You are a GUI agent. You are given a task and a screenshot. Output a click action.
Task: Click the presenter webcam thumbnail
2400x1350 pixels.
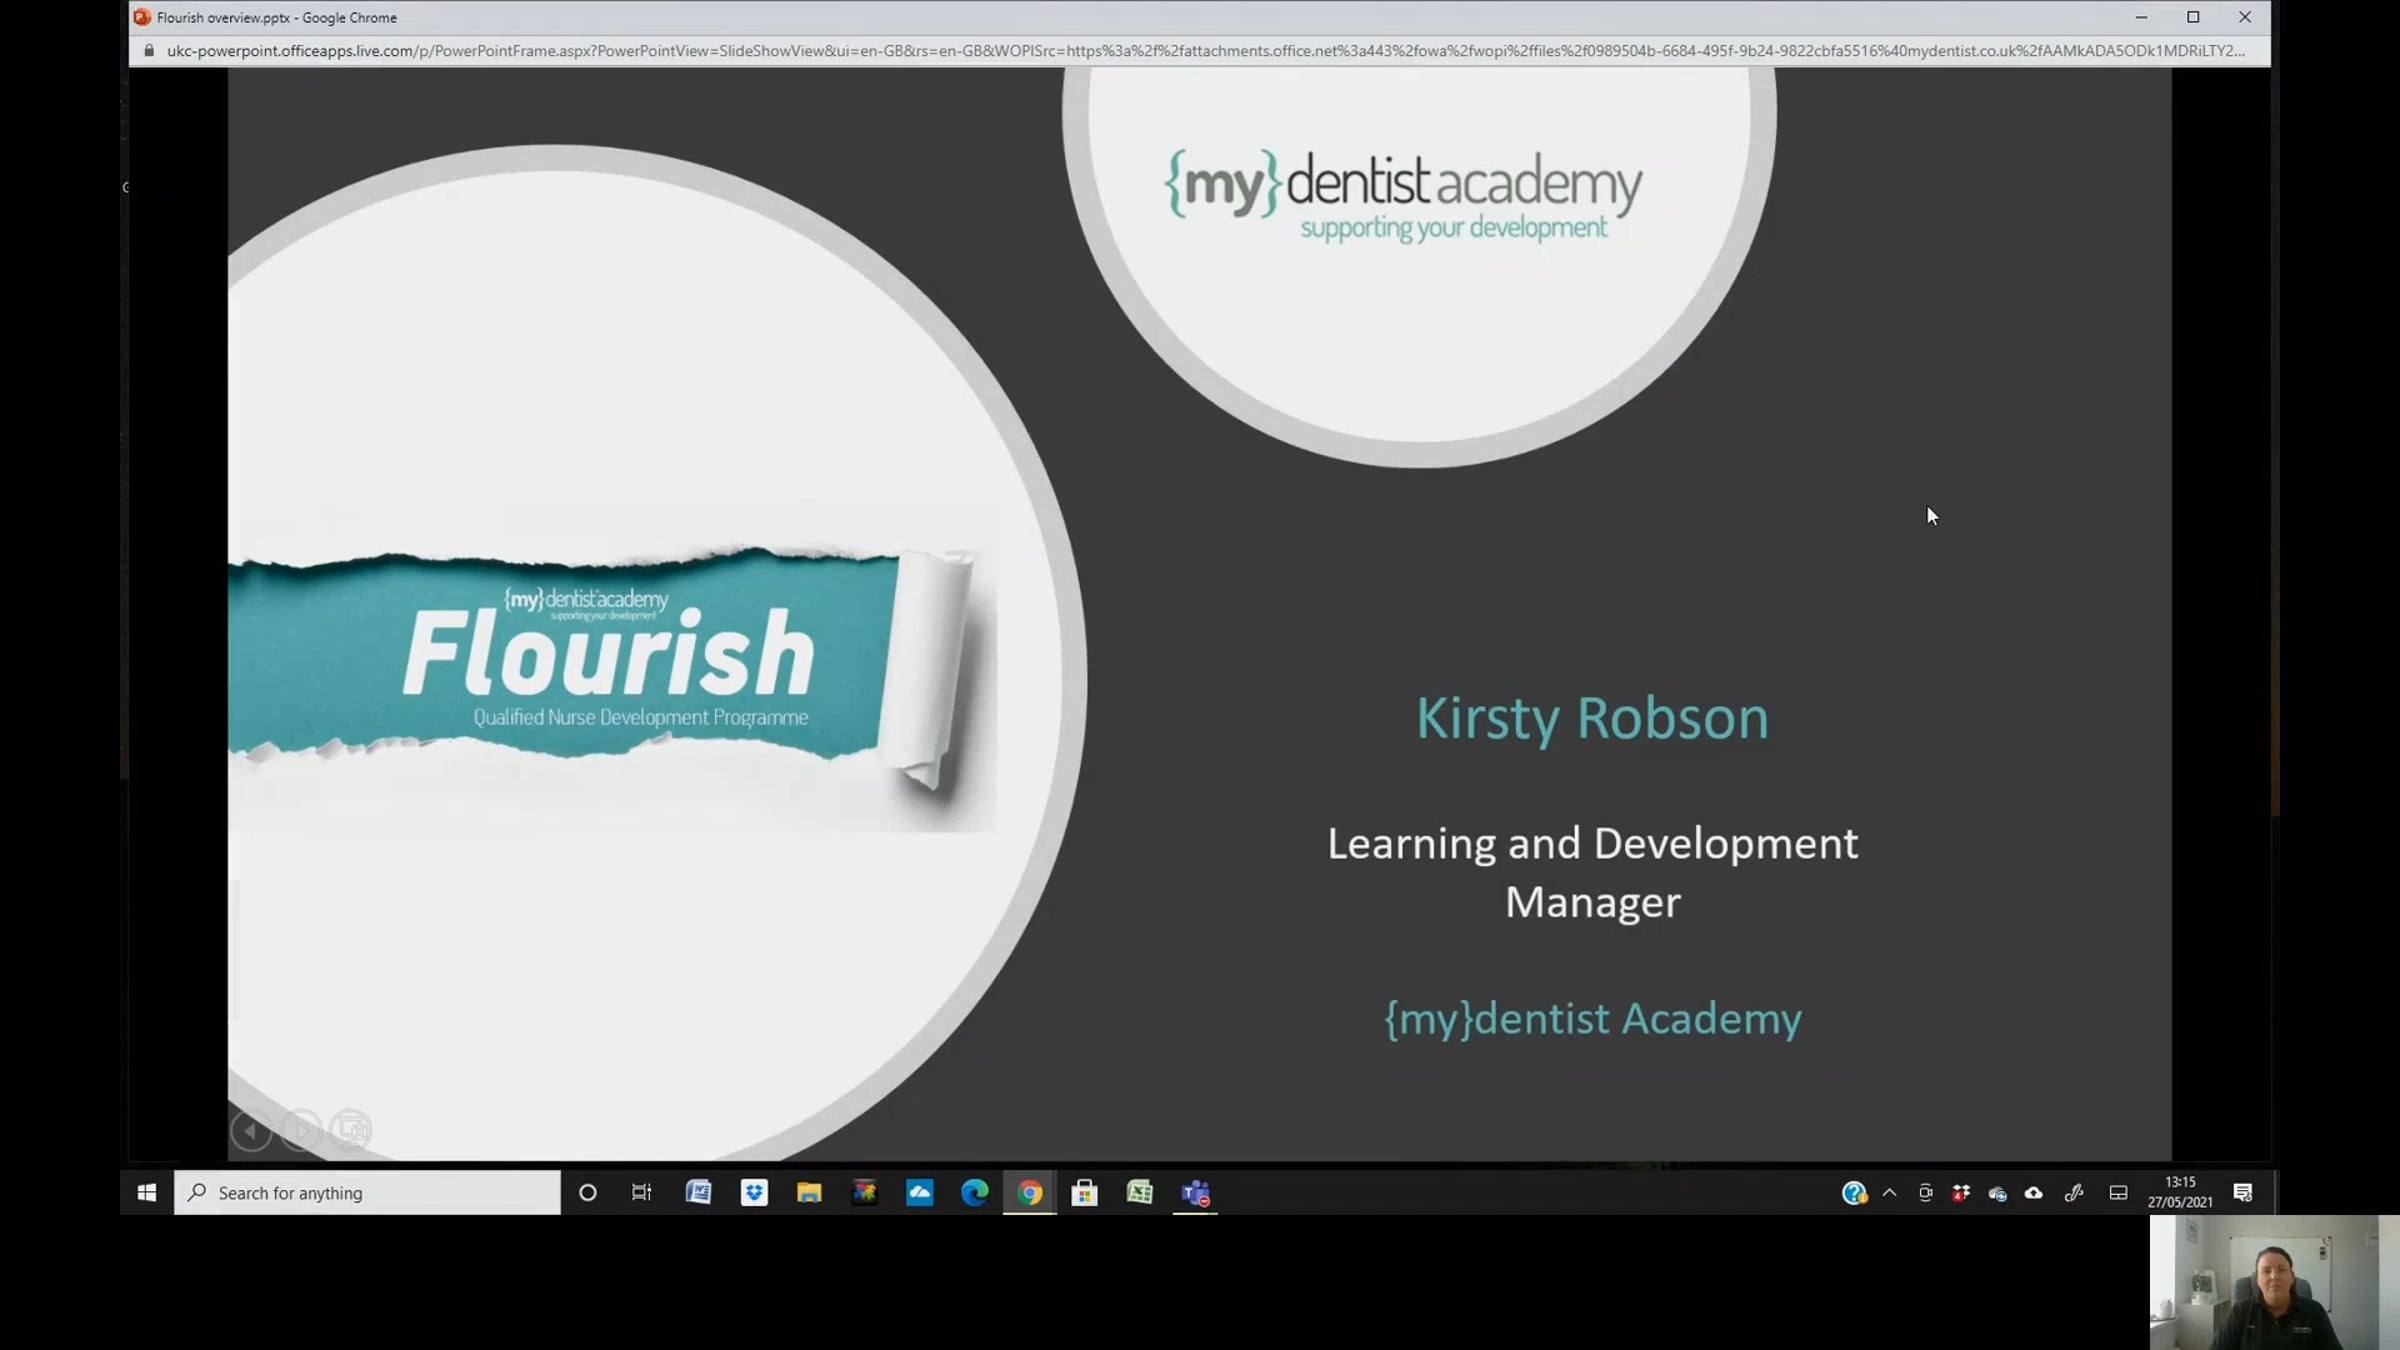2275,1282
